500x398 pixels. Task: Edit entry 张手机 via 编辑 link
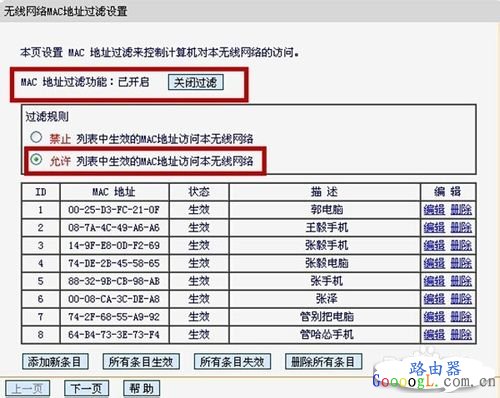coord(434,281)
